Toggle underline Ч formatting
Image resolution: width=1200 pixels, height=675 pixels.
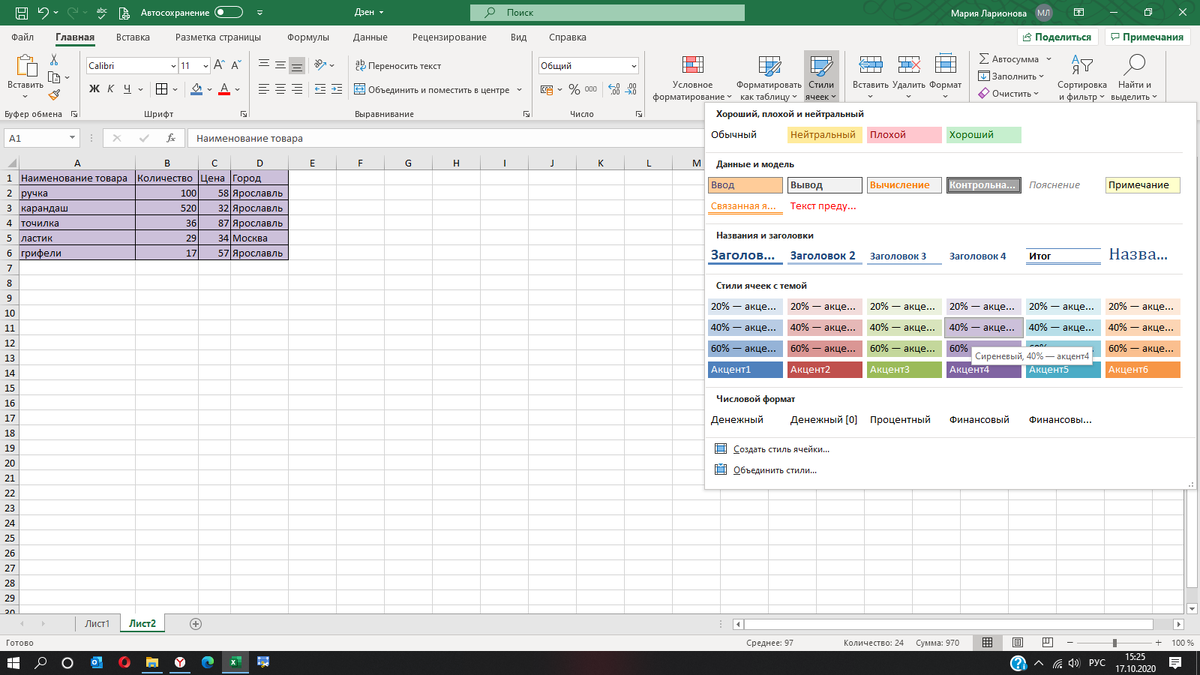coord(128,89)
